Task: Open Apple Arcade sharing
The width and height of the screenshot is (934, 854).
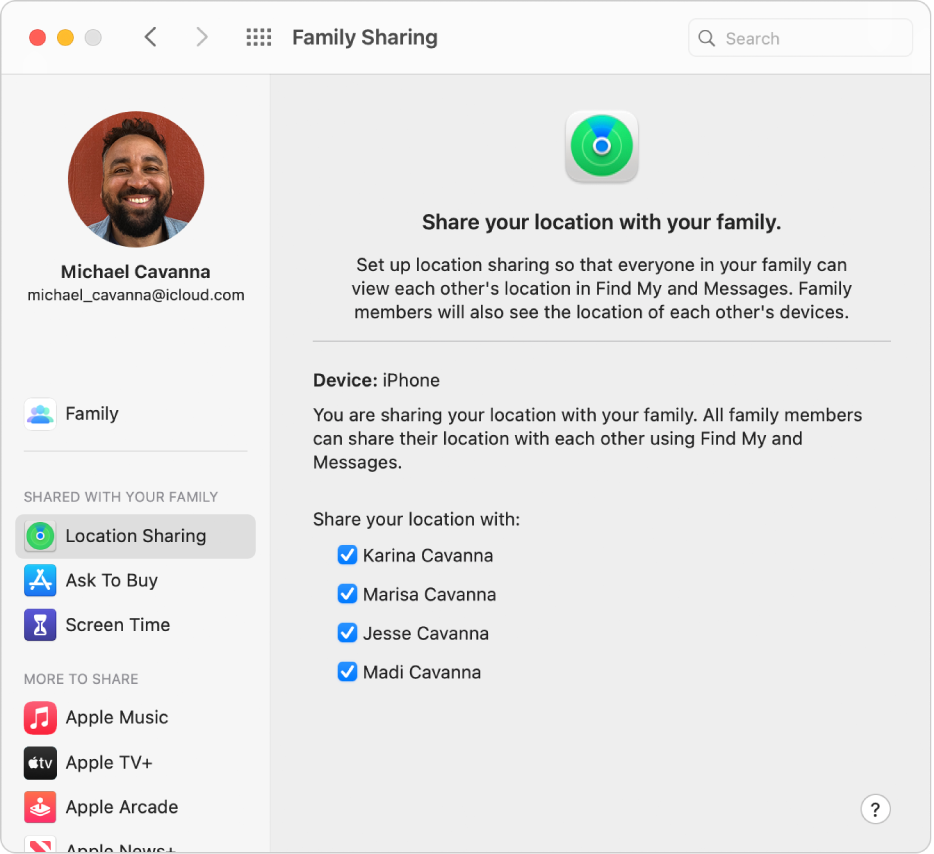Action: click(136, 808)
